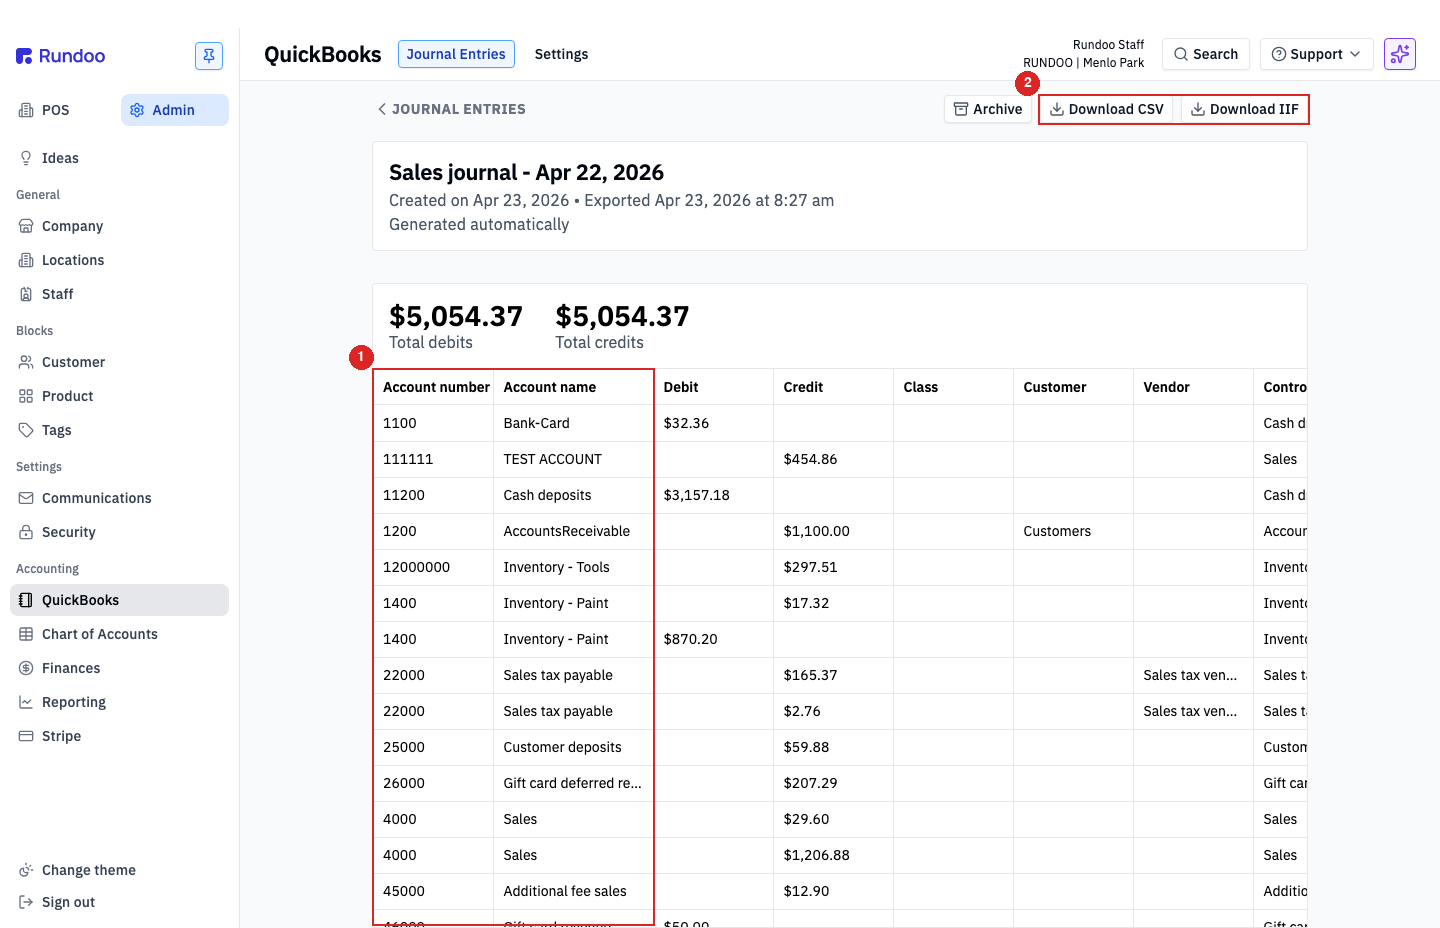Switch to the Settings tab
The width and height of the screenshot is (1440, 928).
click(561, 54)
